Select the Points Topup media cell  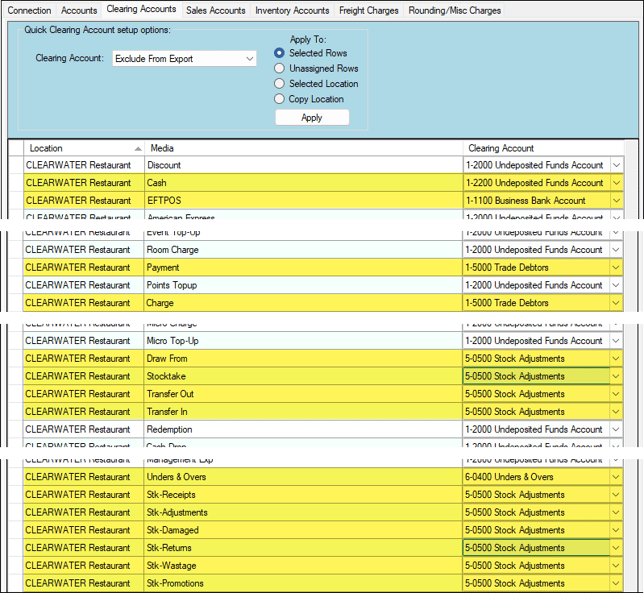click(303, 285)
